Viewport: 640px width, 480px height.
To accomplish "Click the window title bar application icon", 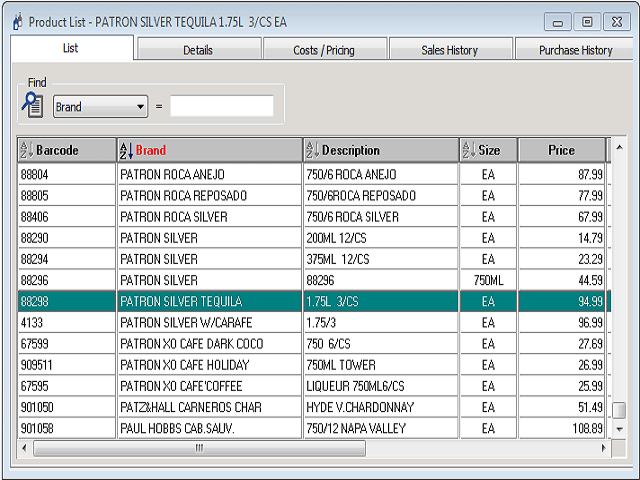I will pos(17,21).
